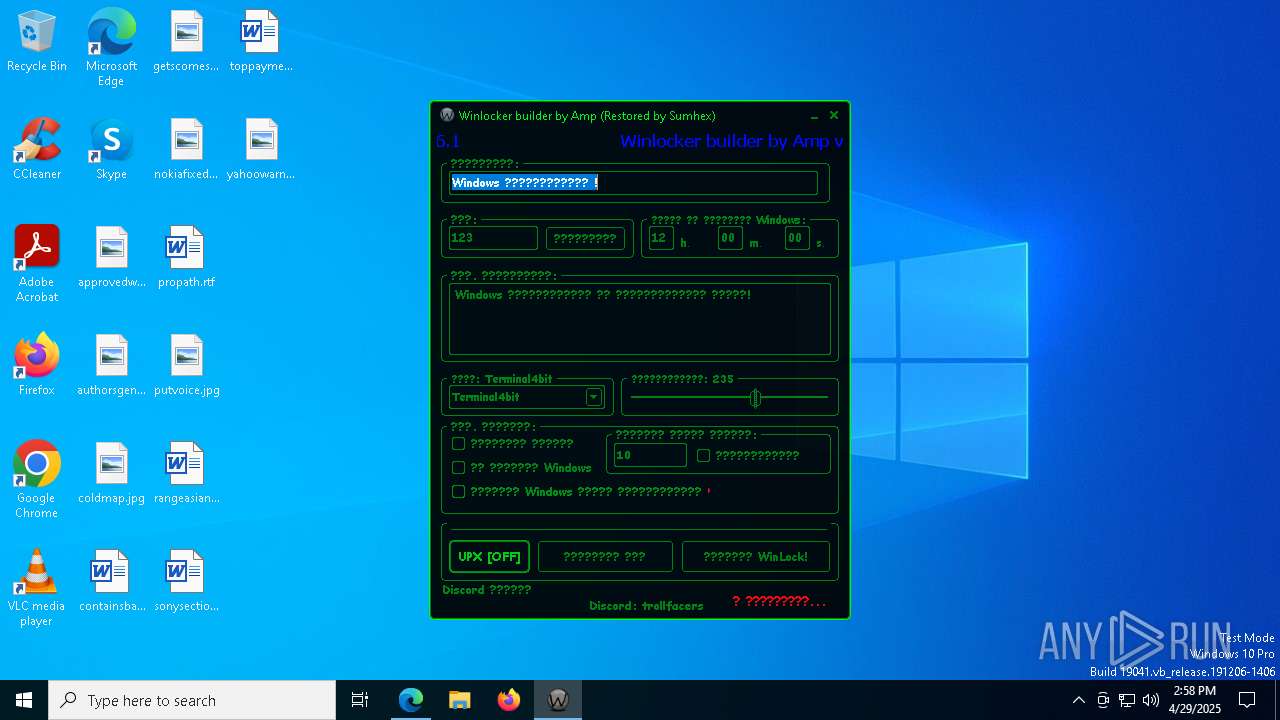Select the toppayme Word document icon
1280x720 pixels.
[260, 42]
